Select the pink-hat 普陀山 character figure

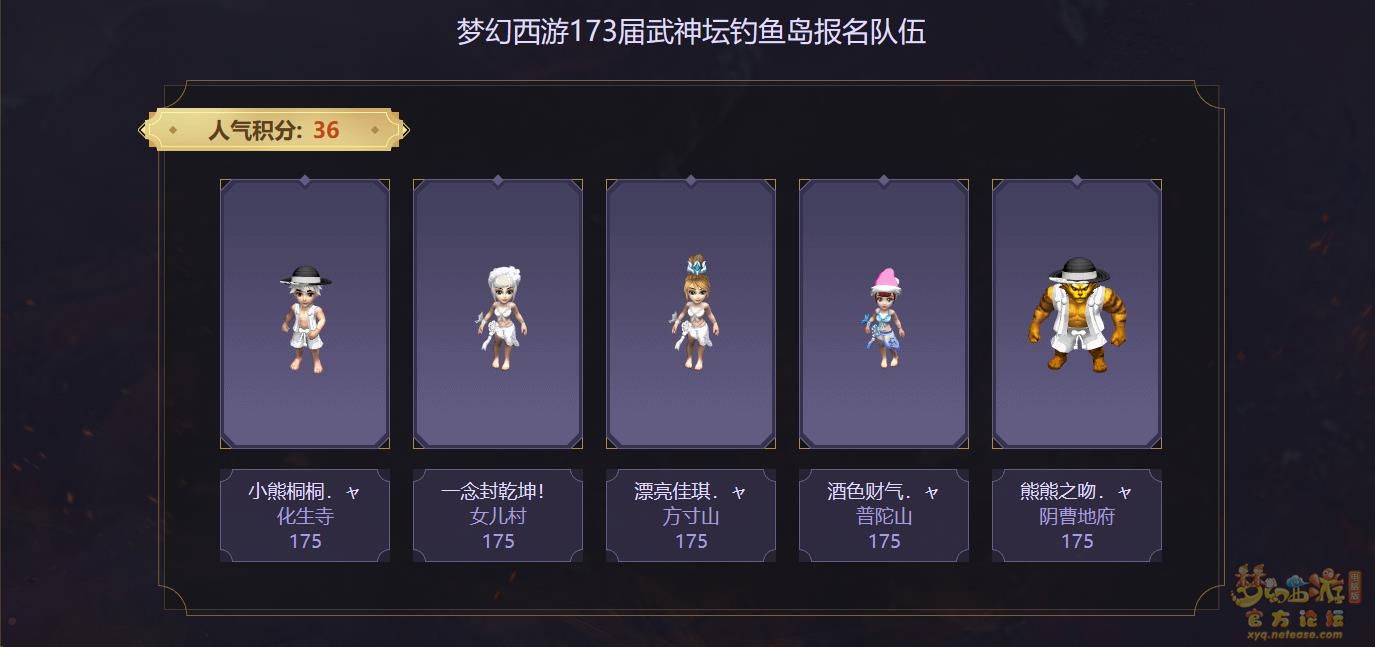pyautogui.click(x=883, y=318)
